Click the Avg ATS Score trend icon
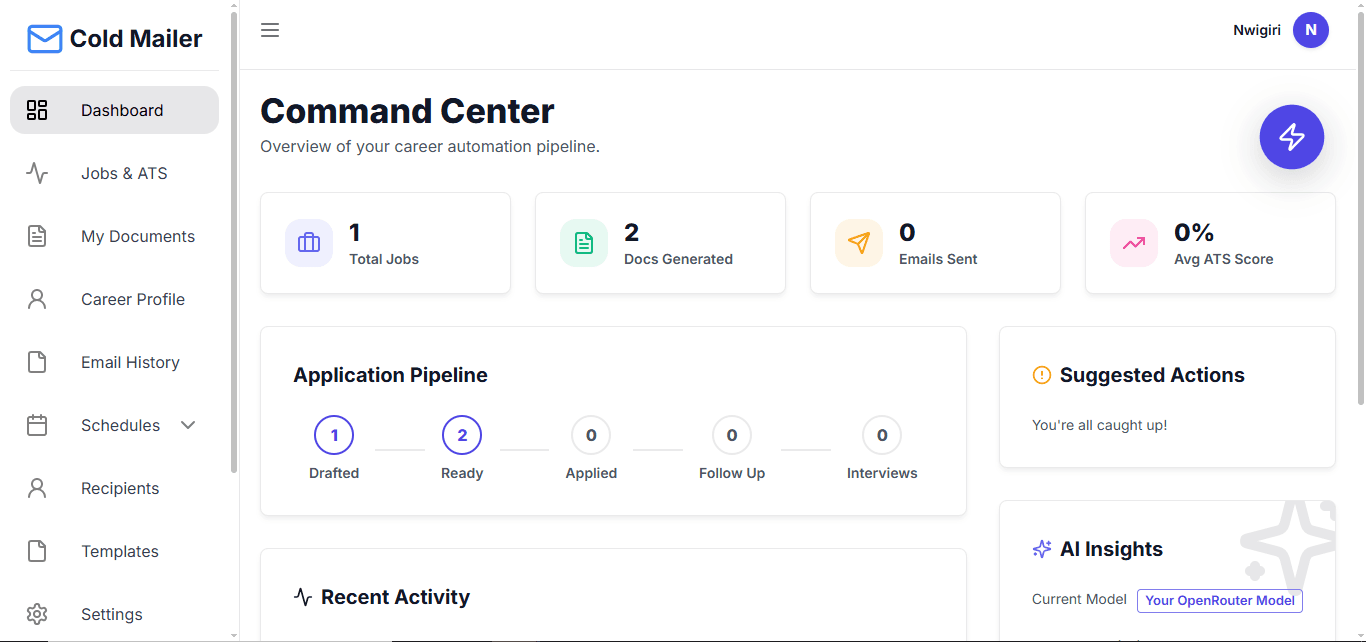The height and width of the screenshot is (642, 1366). [1134, 243]
